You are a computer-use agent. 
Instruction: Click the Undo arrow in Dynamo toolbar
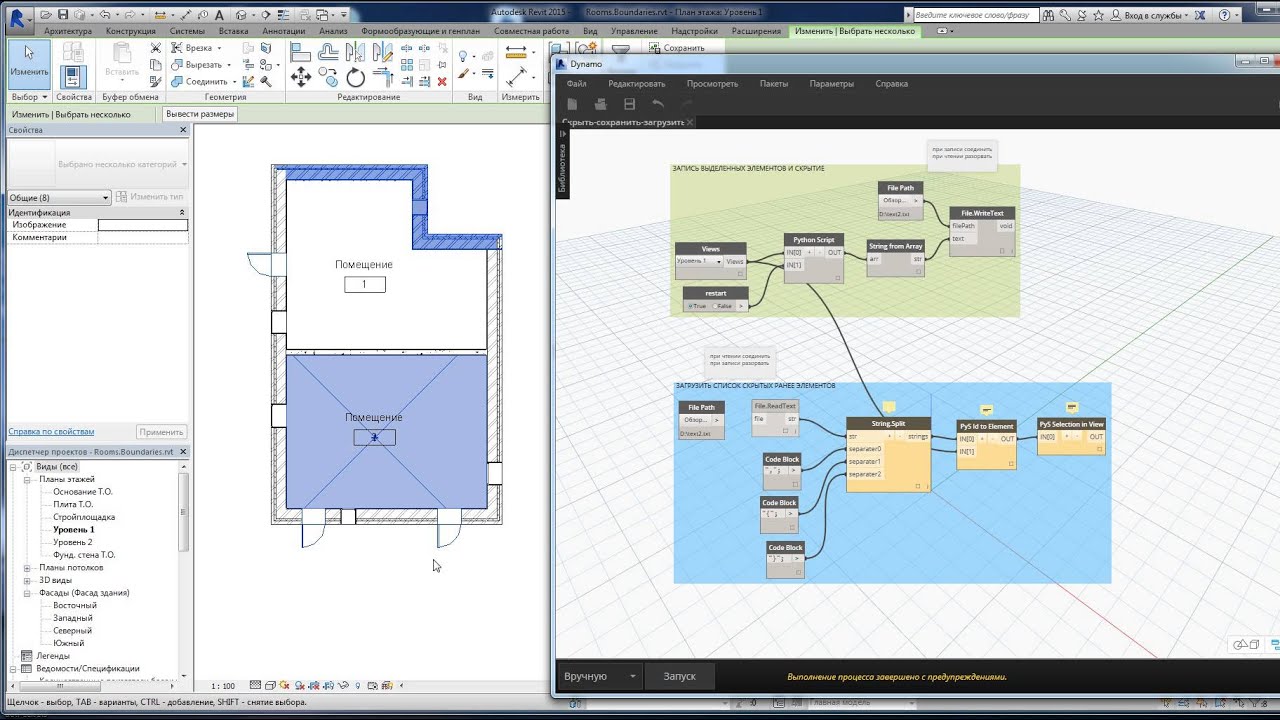(x=658, y=104)
